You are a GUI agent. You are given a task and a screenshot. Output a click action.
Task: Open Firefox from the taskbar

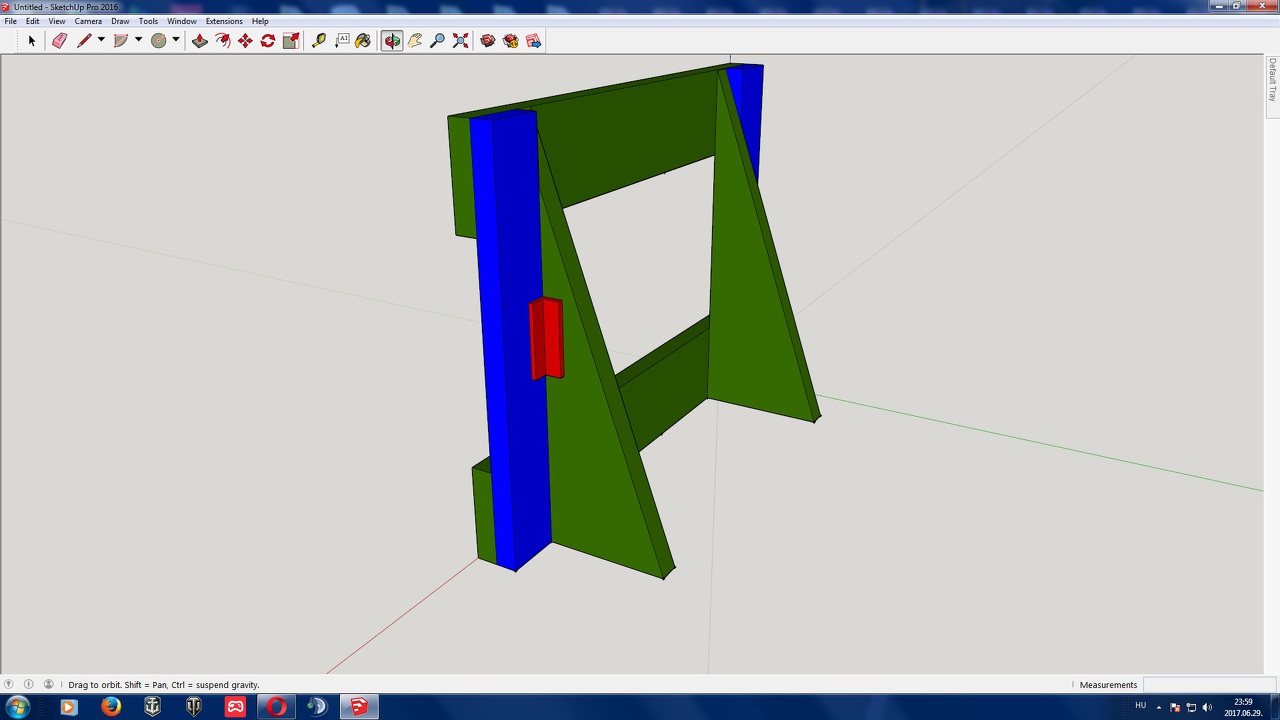110,707
